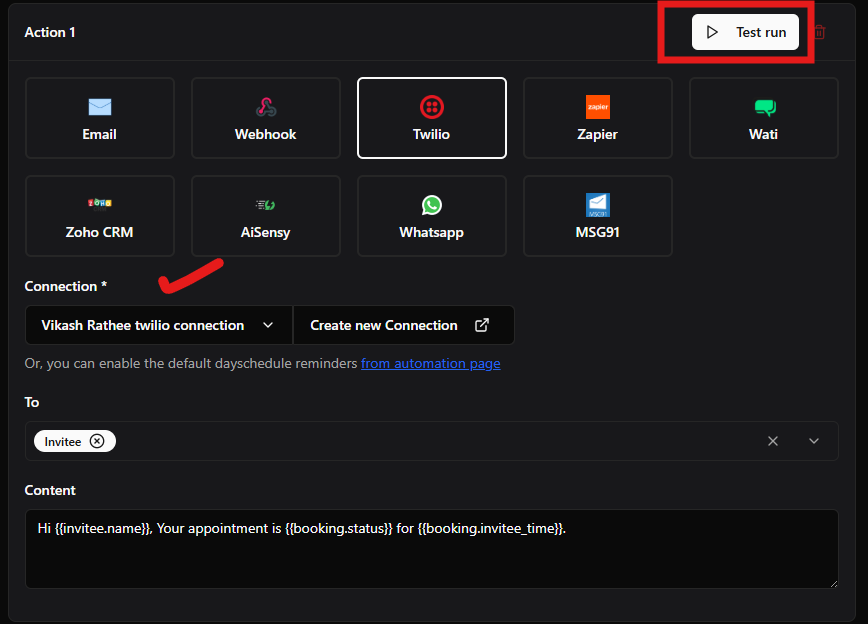
Task: Select the Twilio action tile
Action: [432, 118]
